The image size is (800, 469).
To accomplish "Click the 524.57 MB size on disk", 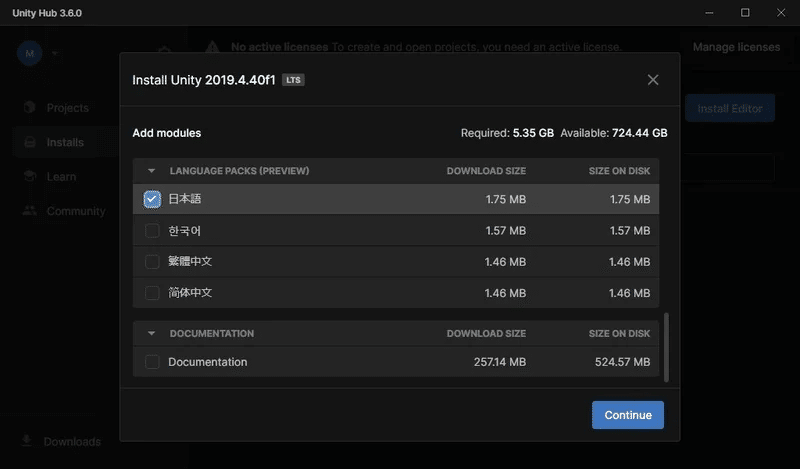I will [x=622, y=362].
